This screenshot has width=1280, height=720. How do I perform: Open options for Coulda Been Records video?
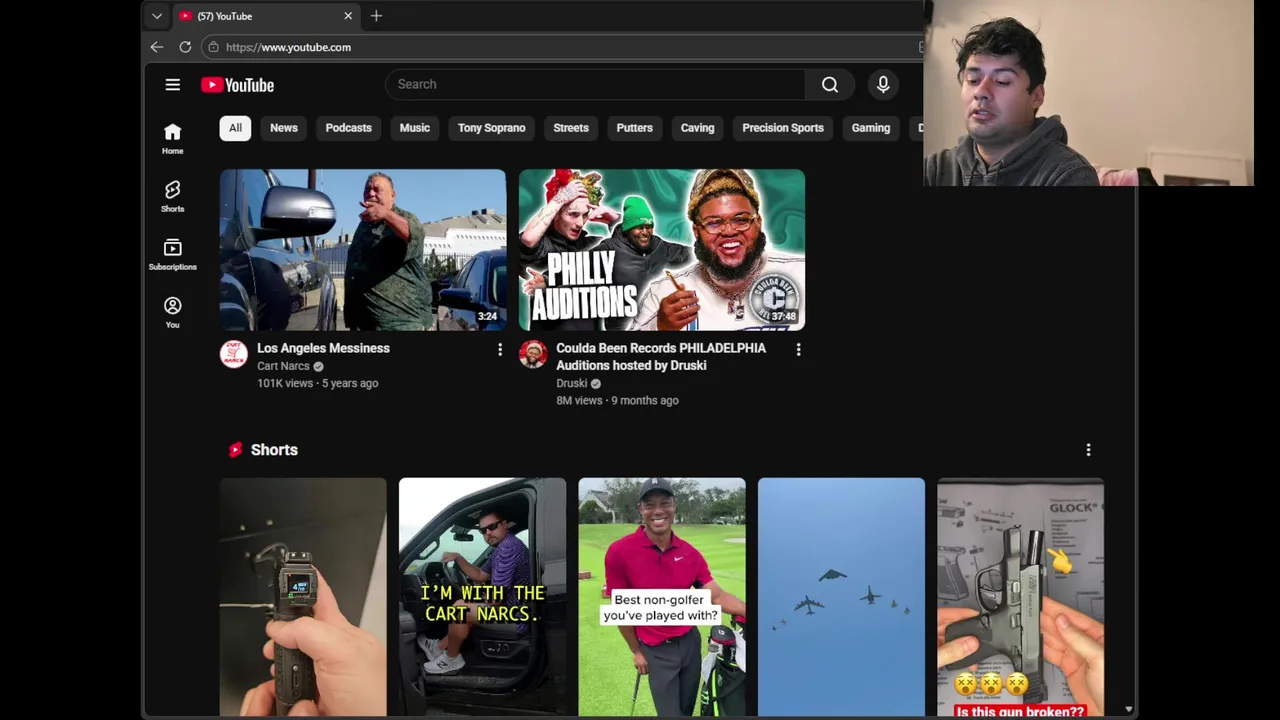(798, 349)
